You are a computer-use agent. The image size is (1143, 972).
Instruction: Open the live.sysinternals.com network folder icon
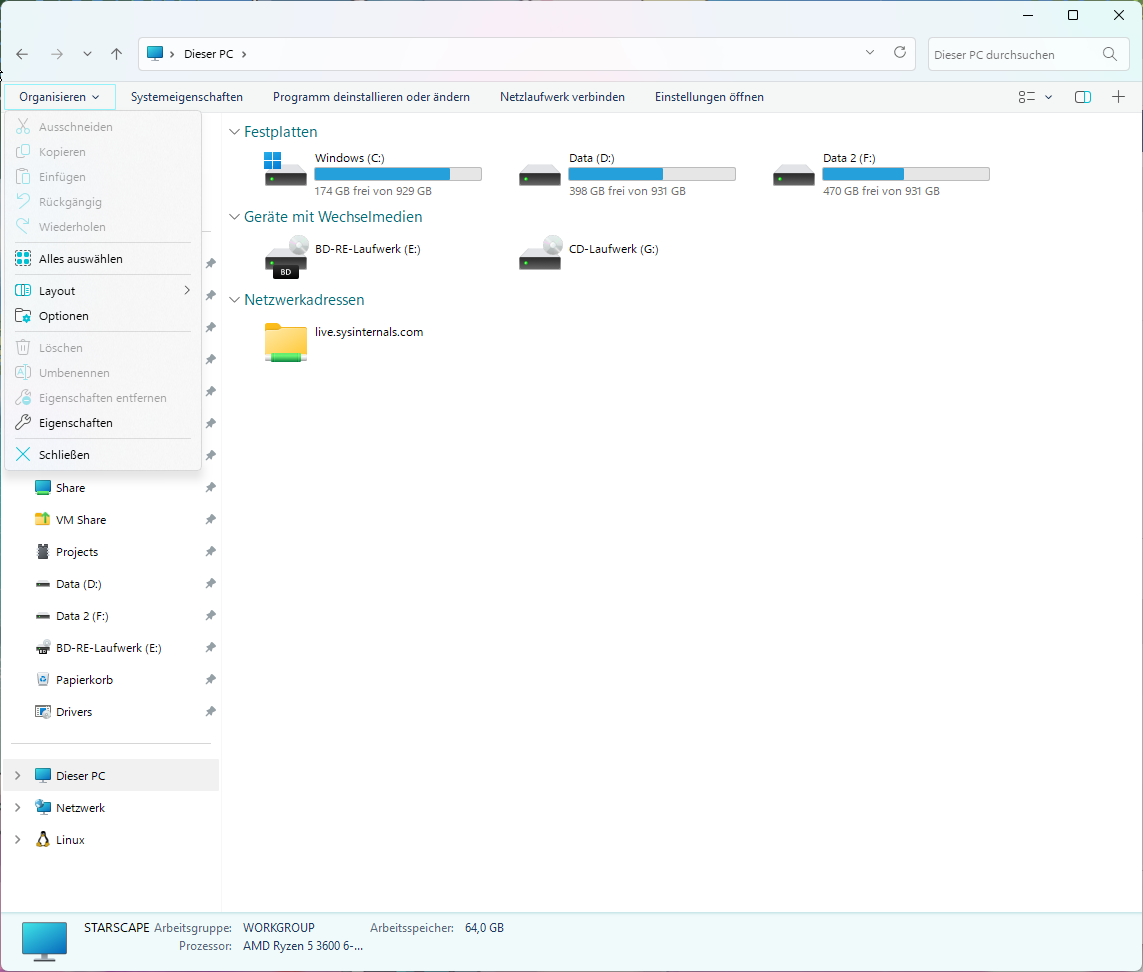click(286, 342)
